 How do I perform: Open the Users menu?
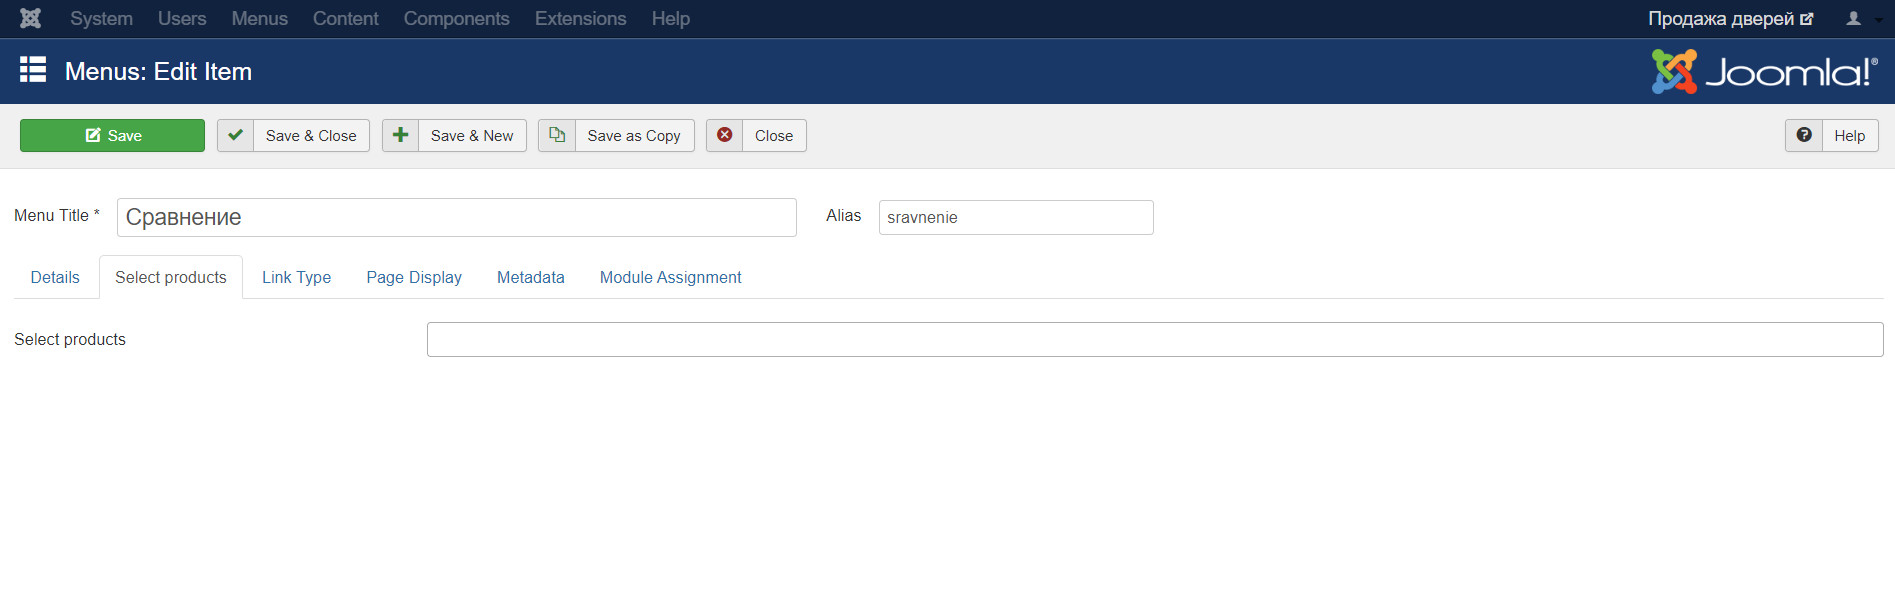click(x=182, y=18)
